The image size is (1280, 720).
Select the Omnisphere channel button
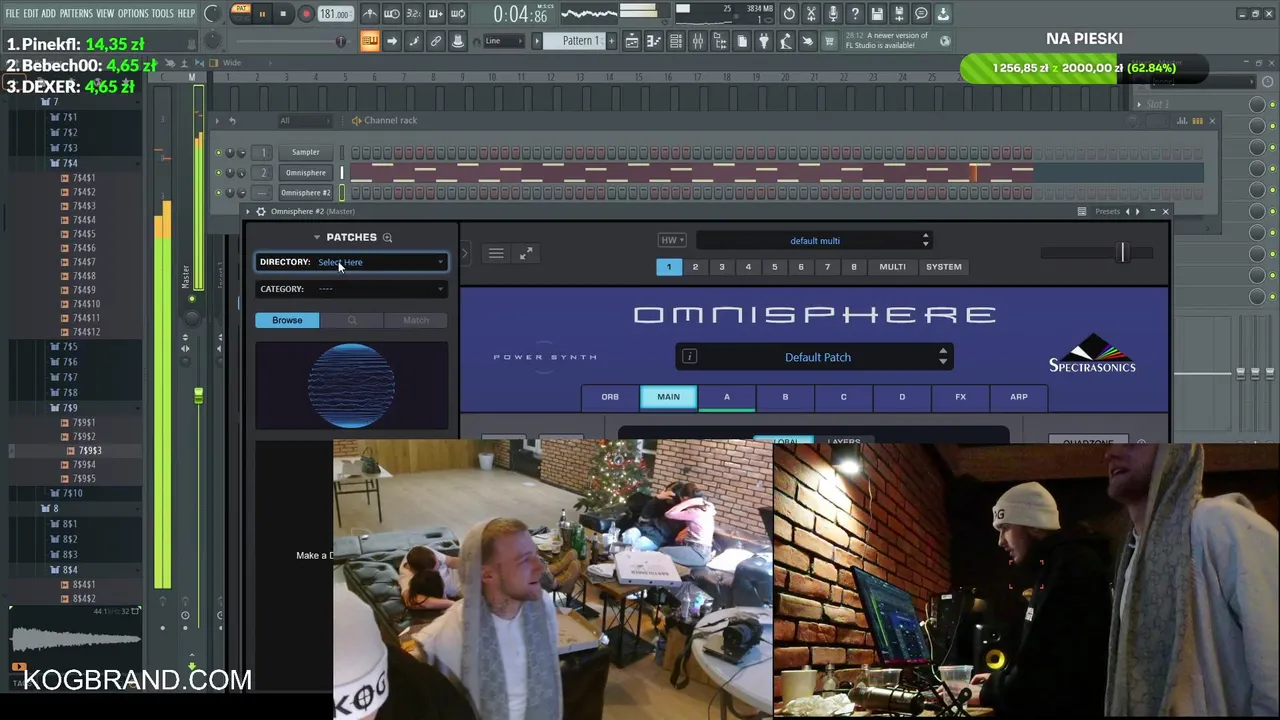[x=305, y=173]
